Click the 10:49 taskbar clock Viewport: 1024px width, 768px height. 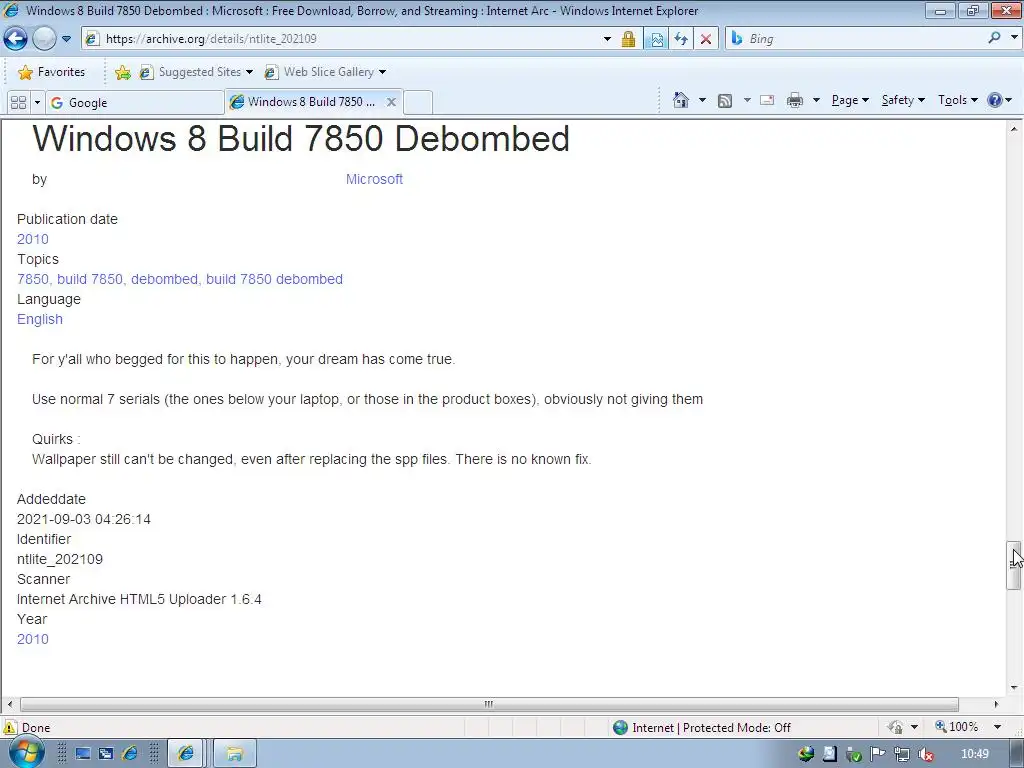click(975, 754)
